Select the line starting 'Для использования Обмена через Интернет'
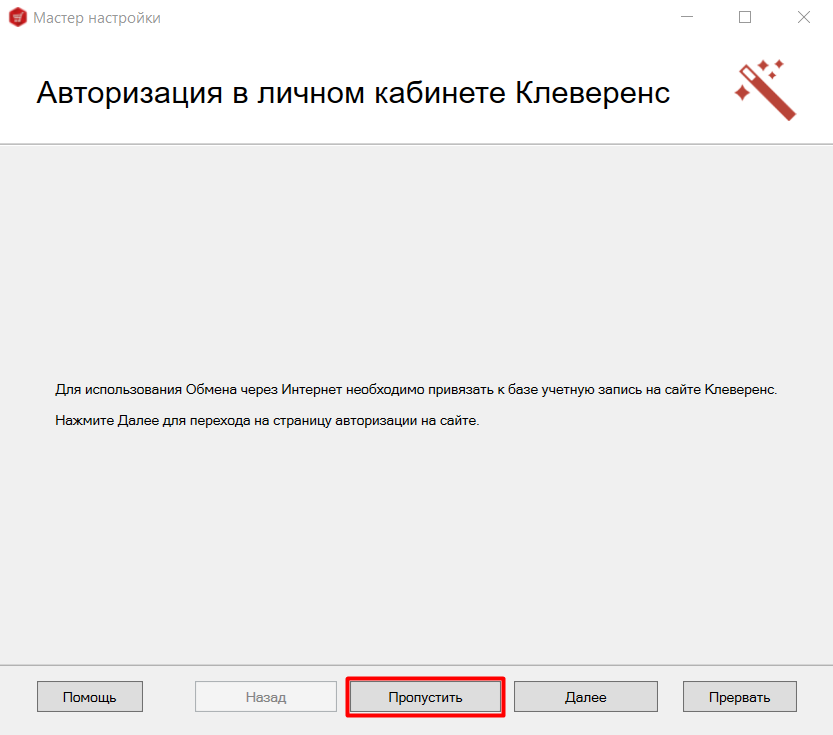This screenshot has height=735, width=833. tap(416, 390)
